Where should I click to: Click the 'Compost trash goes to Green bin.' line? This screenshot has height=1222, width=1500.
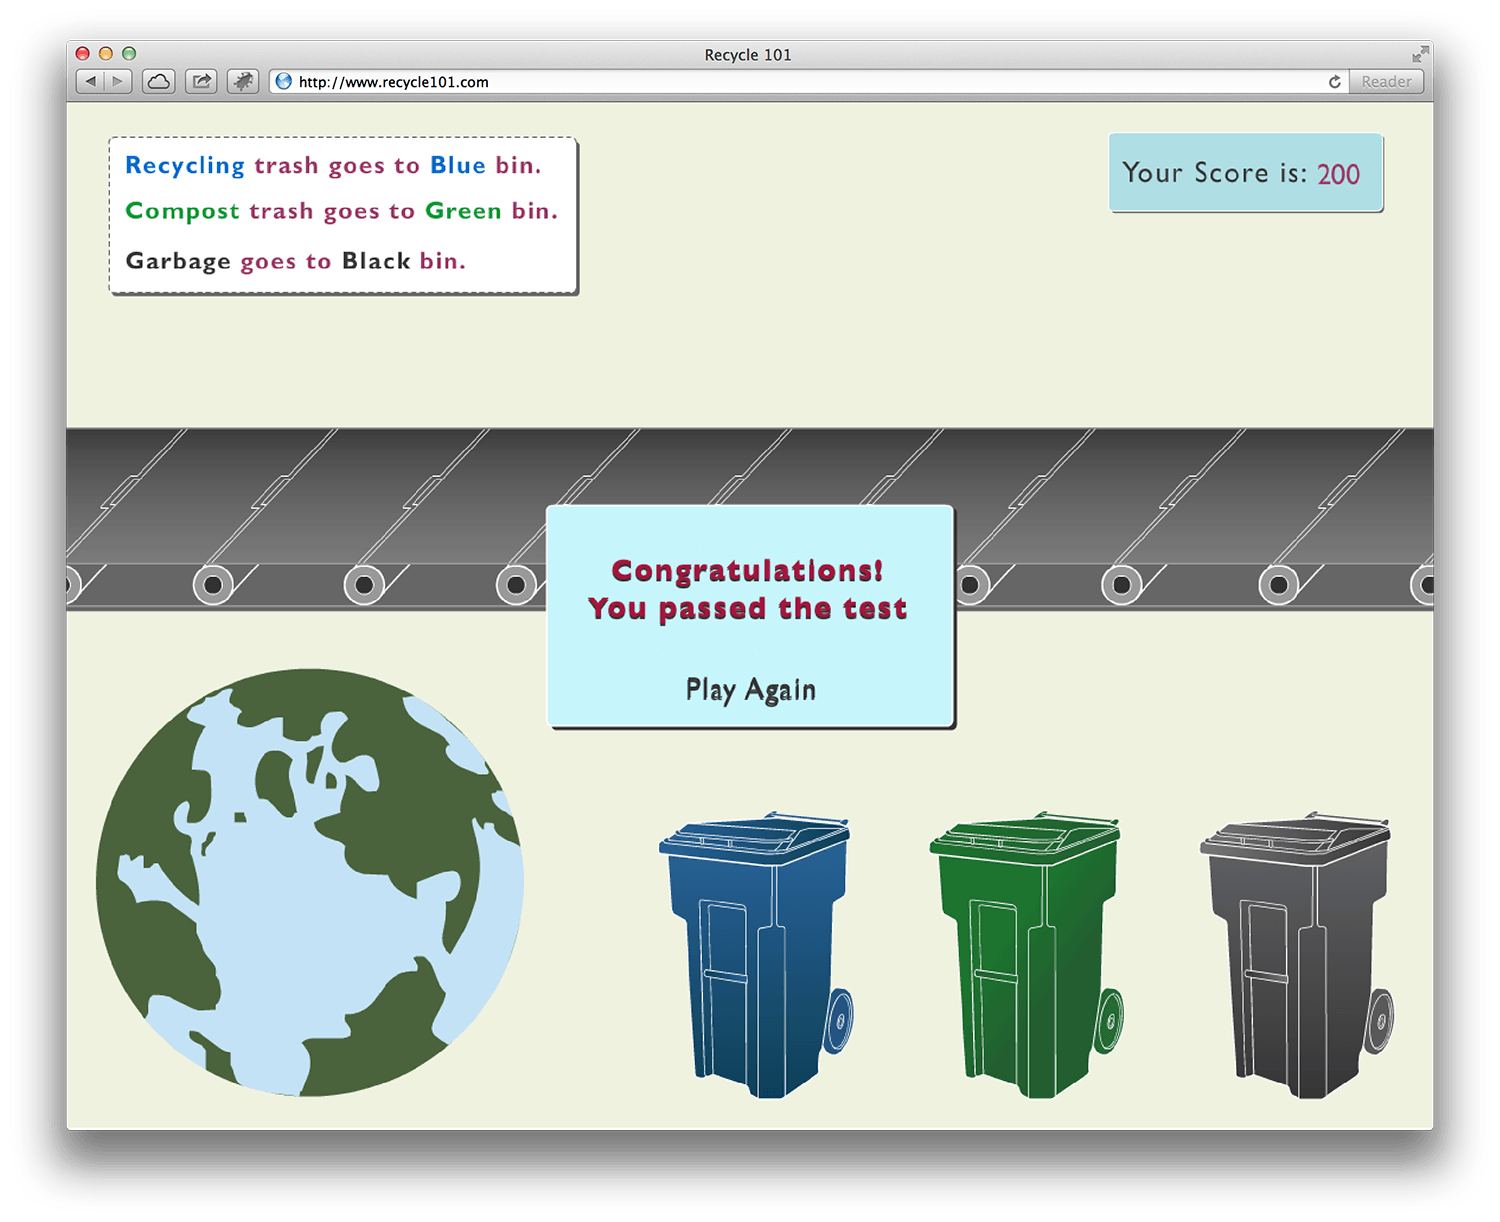click(x=342, y=212)
